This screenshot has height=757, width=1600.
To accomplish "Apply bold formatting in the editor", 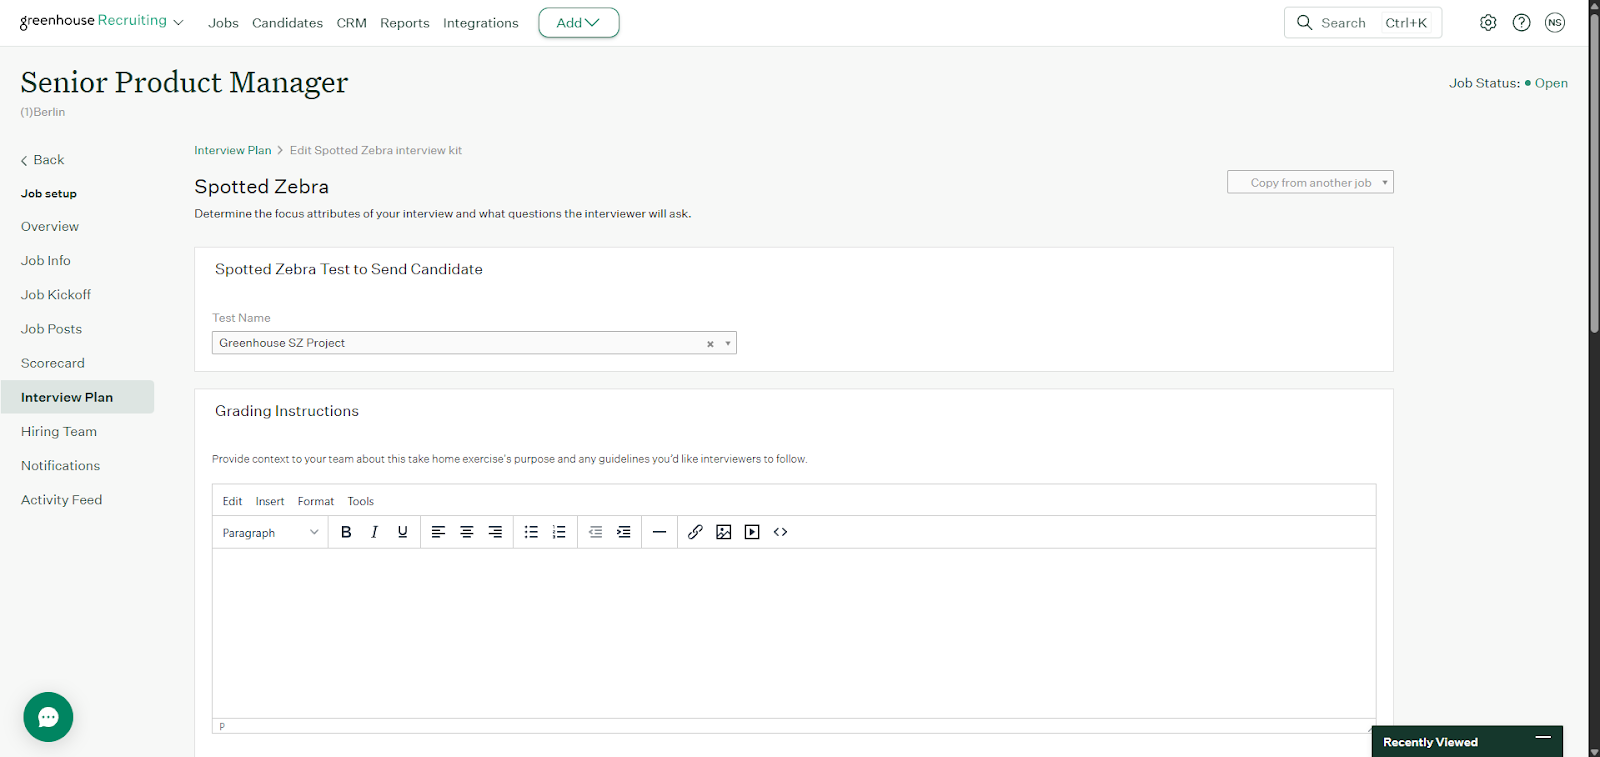I will tap(346, 532).
